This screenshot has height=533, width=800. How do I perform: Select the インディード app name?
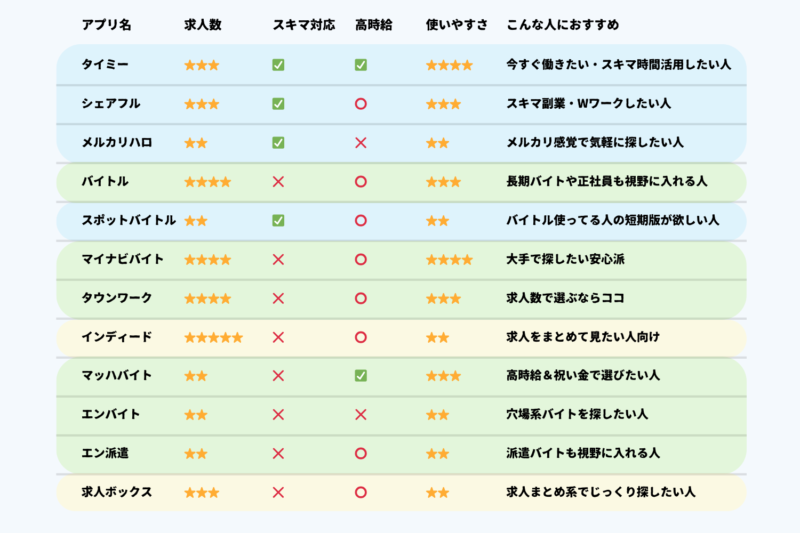[x=117, y=337]
